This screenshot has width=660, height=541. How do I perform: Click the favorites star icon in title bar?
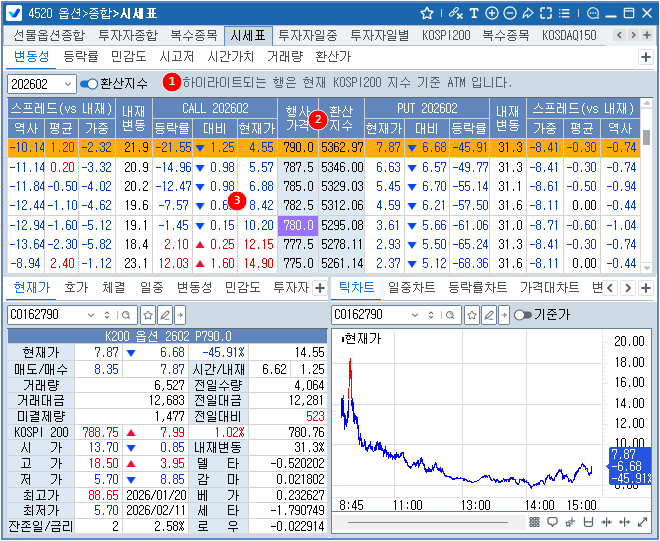pyautogui.click(x=427, y=13)
